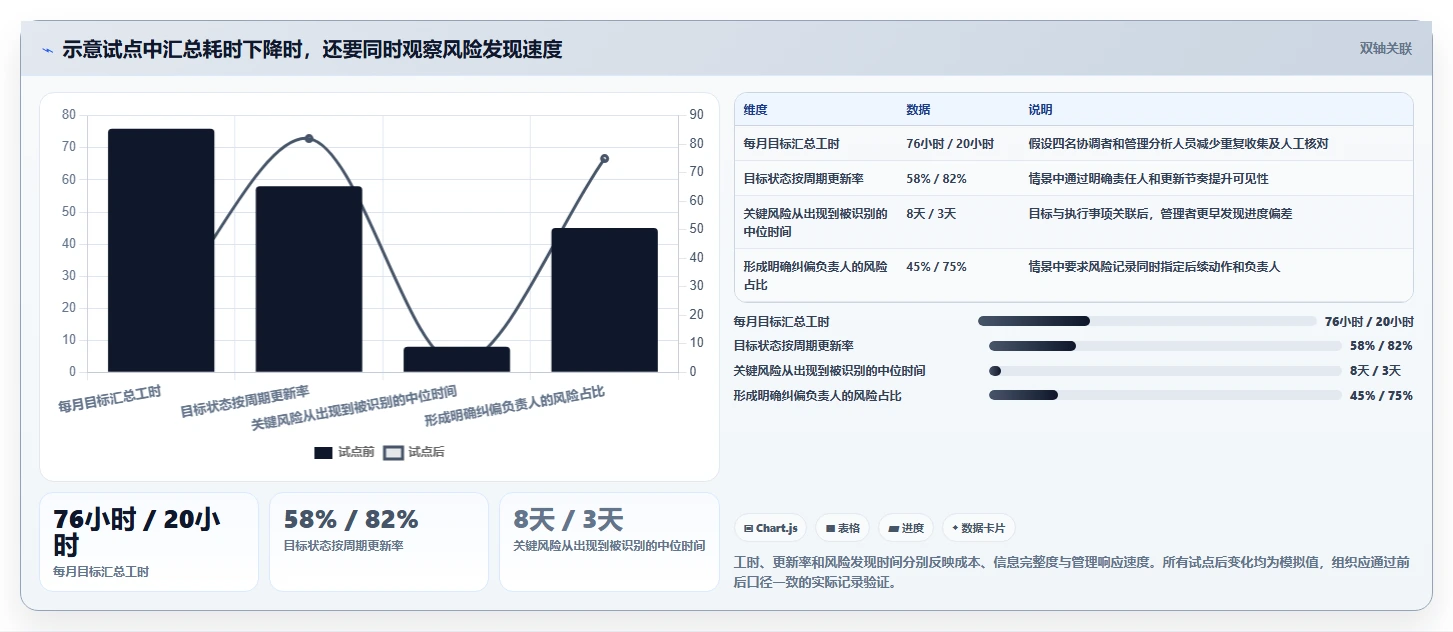This screenshot has width=1453, height=632.
Task: Click the left y-axis label 80
Action: (x=69, y=114)
